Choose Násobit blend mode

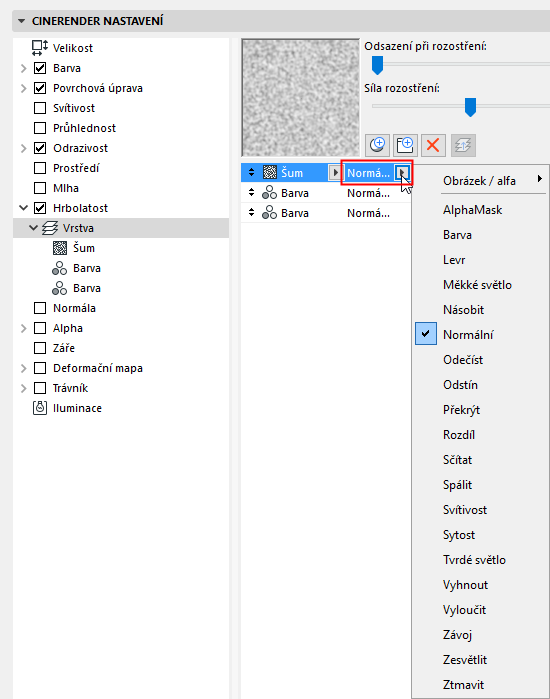[480, 310]
